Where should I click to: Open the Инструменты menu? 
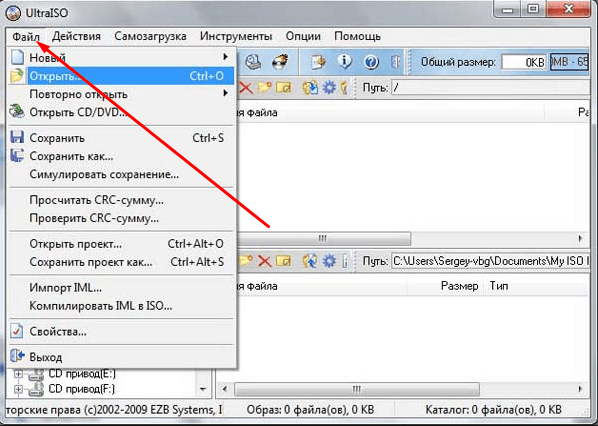[x=236, y=36]
